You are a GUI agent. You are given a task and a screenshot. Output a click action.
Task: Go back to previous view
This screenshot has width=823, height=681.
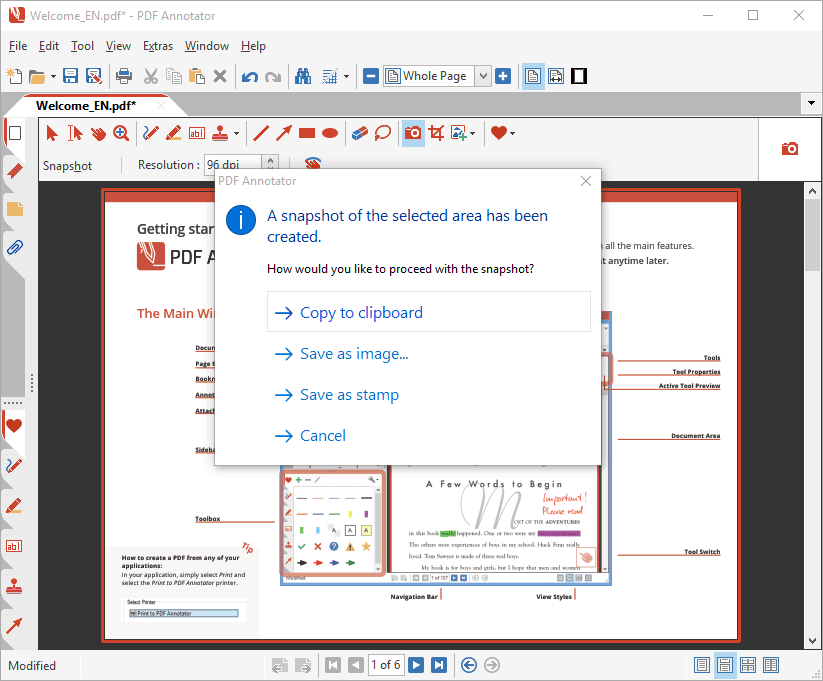[469, 665]
